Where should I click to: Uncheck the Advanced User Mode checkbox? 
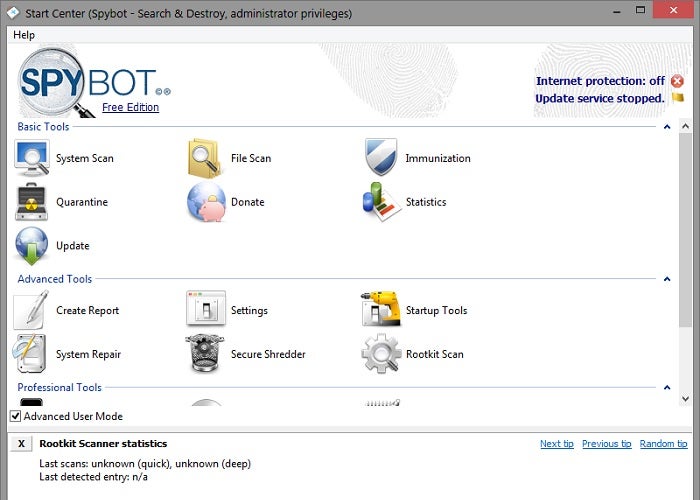15,416
